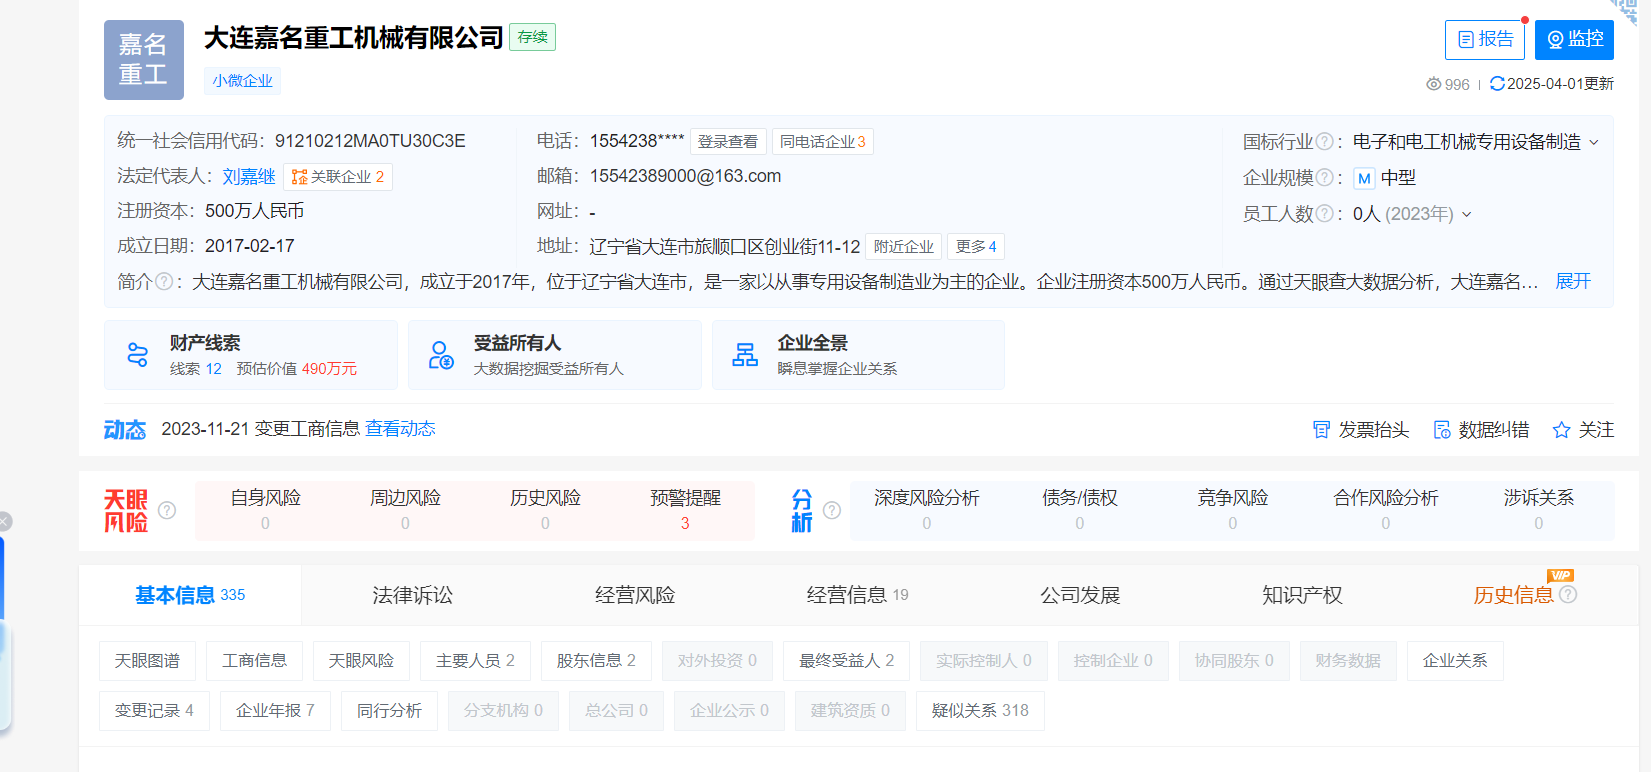Open the 受益所有人 card

555,355
